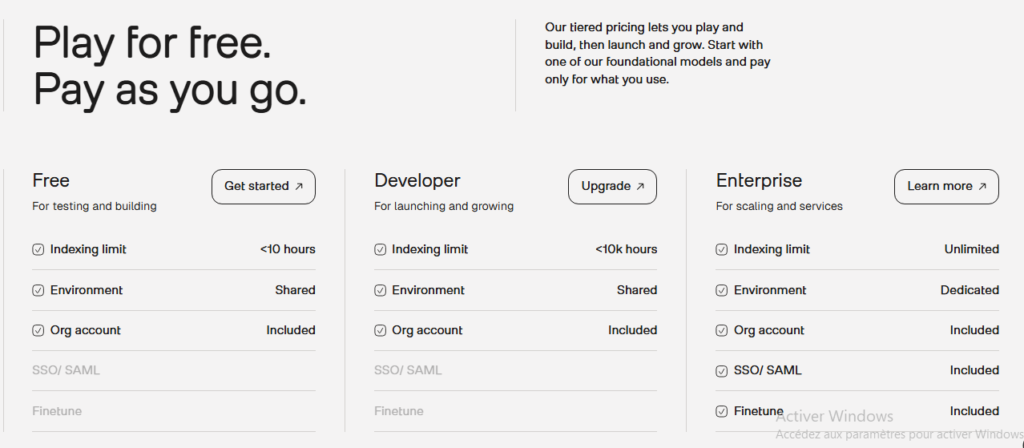Click the arrow icon inside Get started
The width and height of the screenshot is (1024, 448).
[x=299, y=186]
